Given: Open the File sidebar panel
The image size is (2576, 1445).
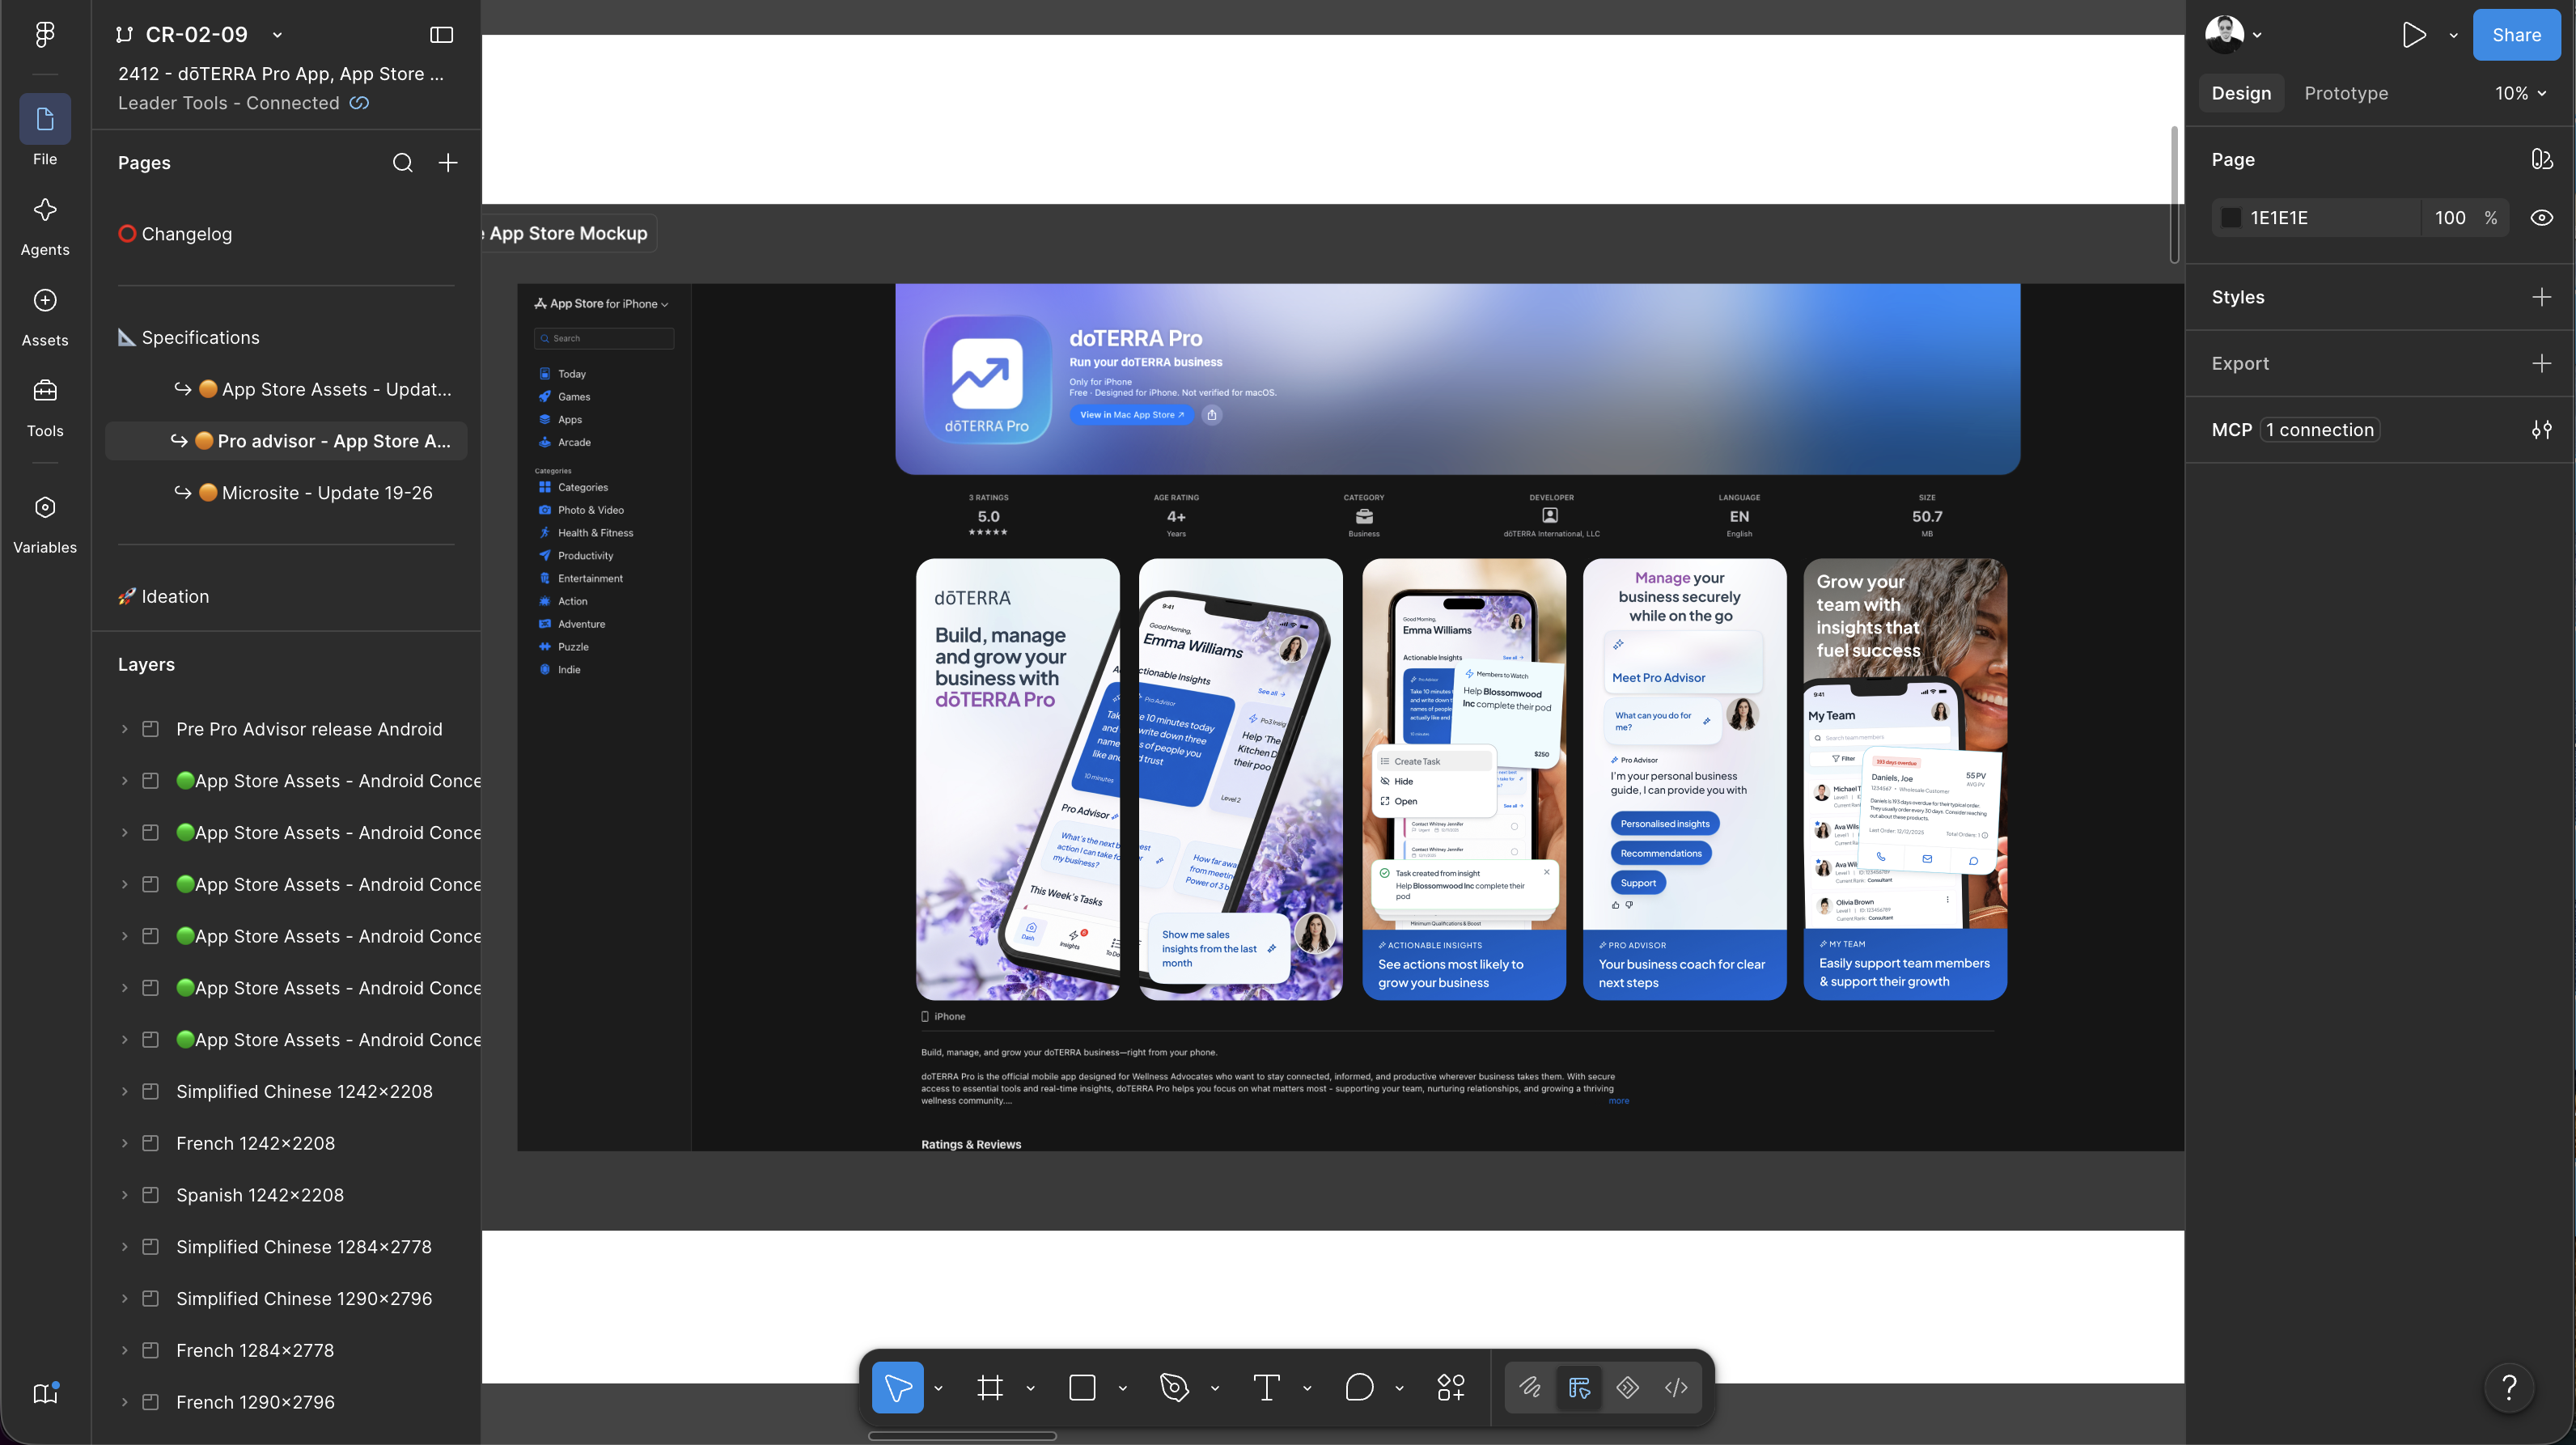Looking at the screenshot, I should 45,131.
